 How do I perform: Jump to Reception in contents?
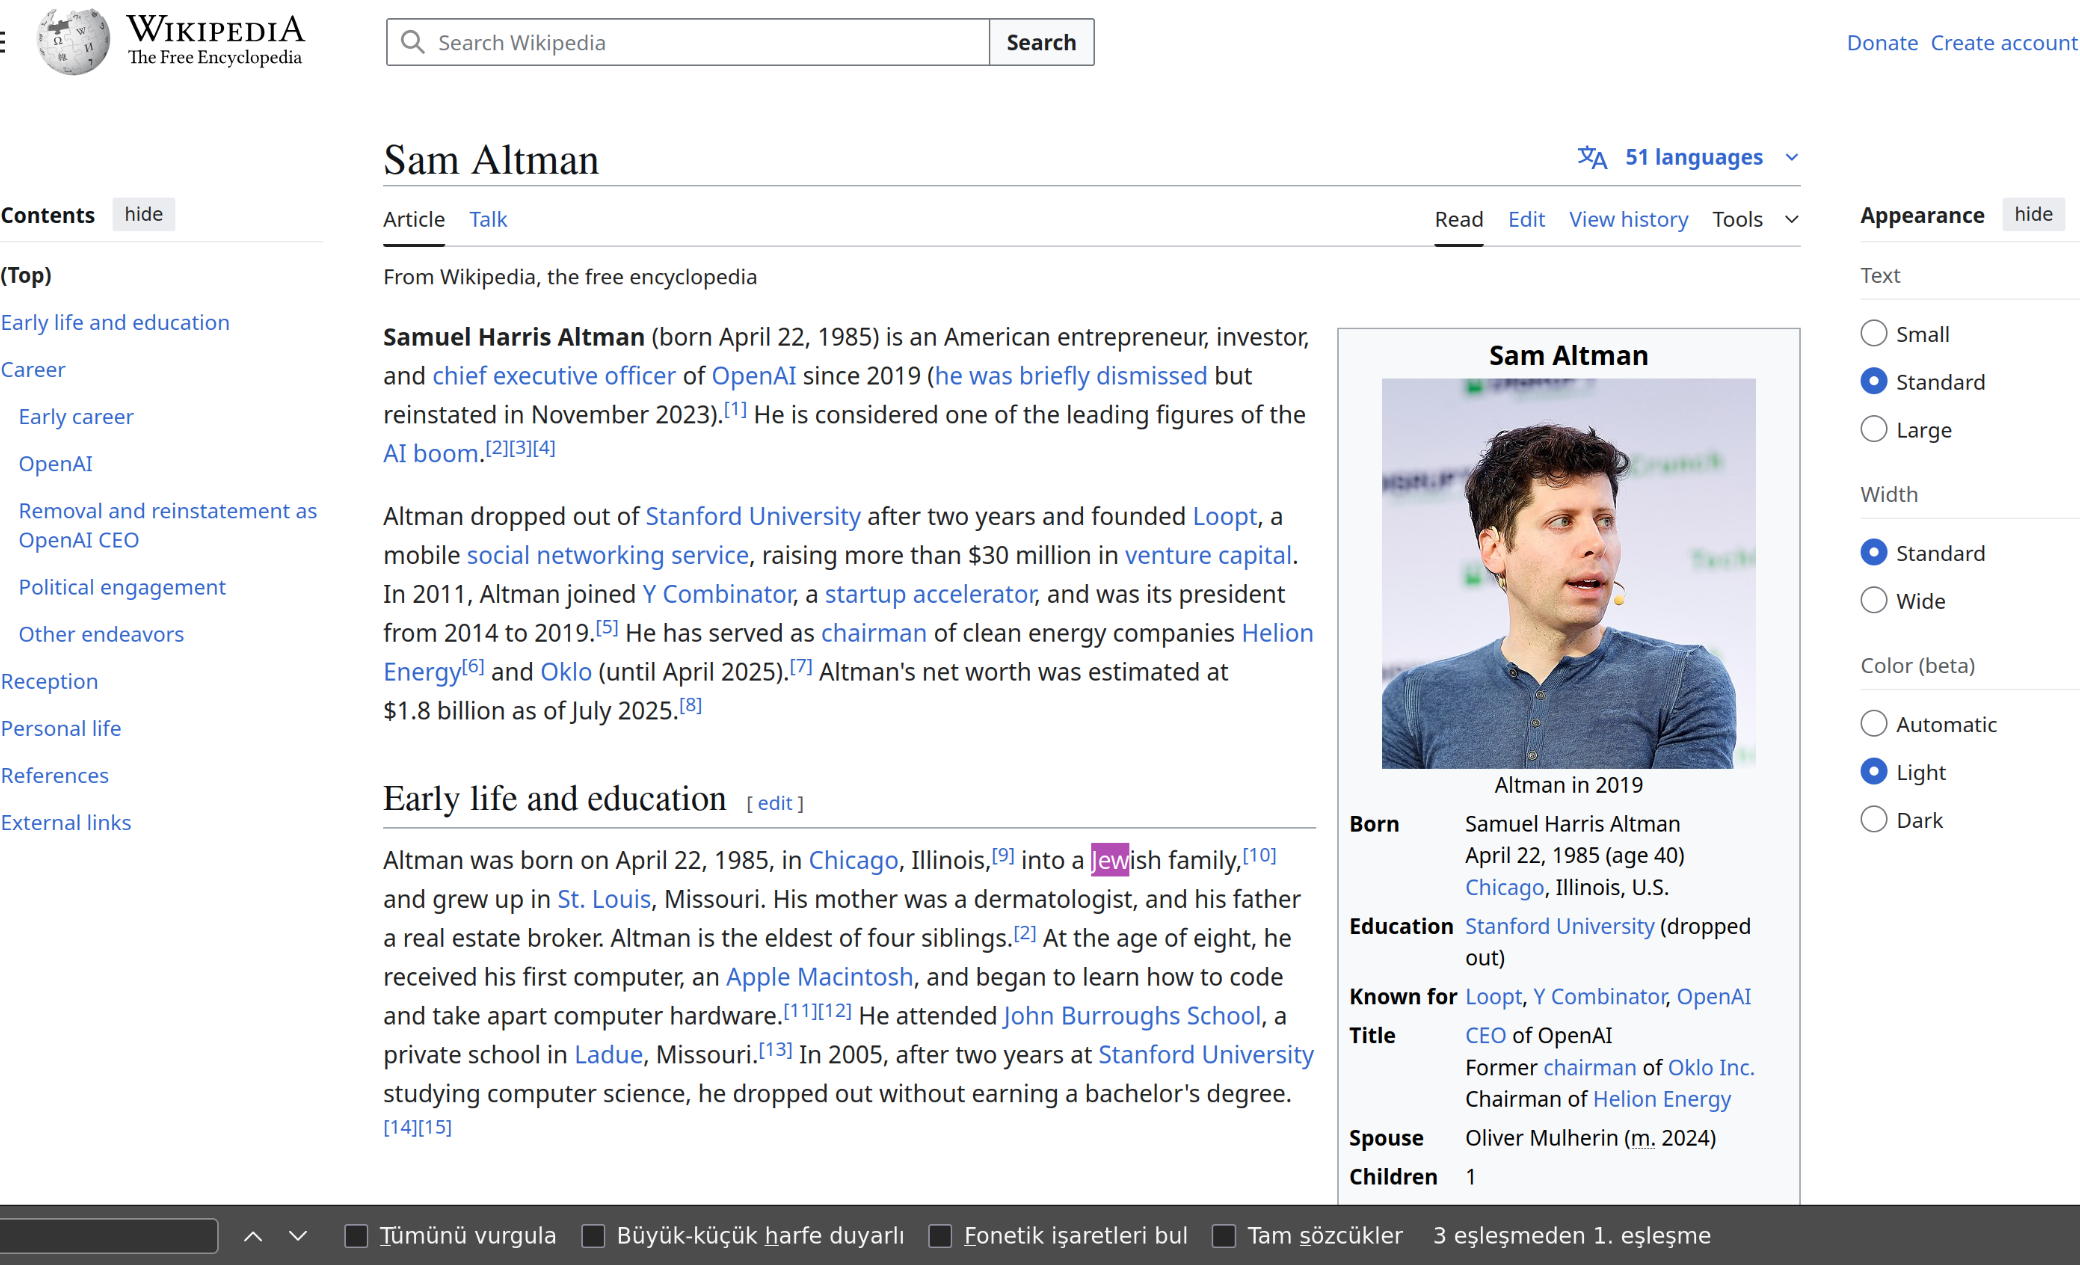pyautogui.click(x=49, y=681)
